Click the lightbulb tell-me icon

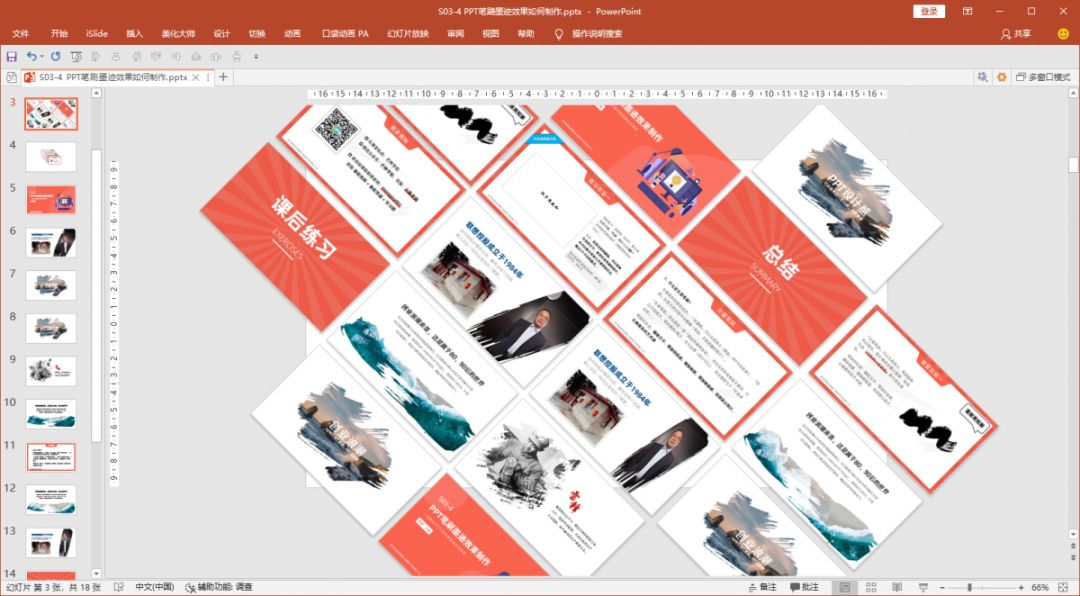pyautogui.click(x=559, y=34)
